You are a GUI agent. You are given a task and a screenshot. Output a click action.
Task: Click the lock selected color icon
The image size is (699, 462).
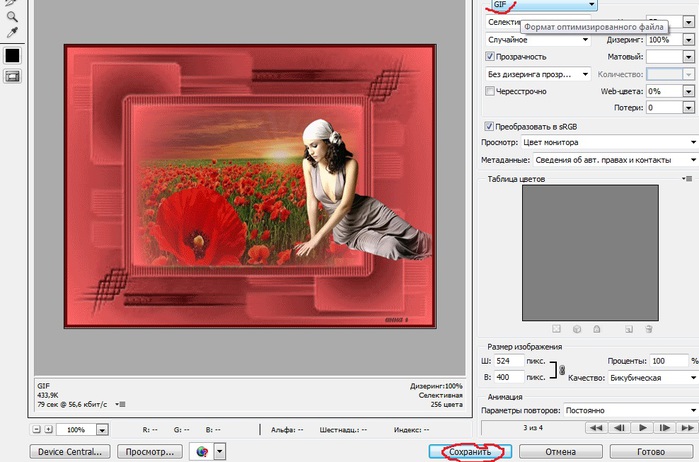[x=596, y=328]
